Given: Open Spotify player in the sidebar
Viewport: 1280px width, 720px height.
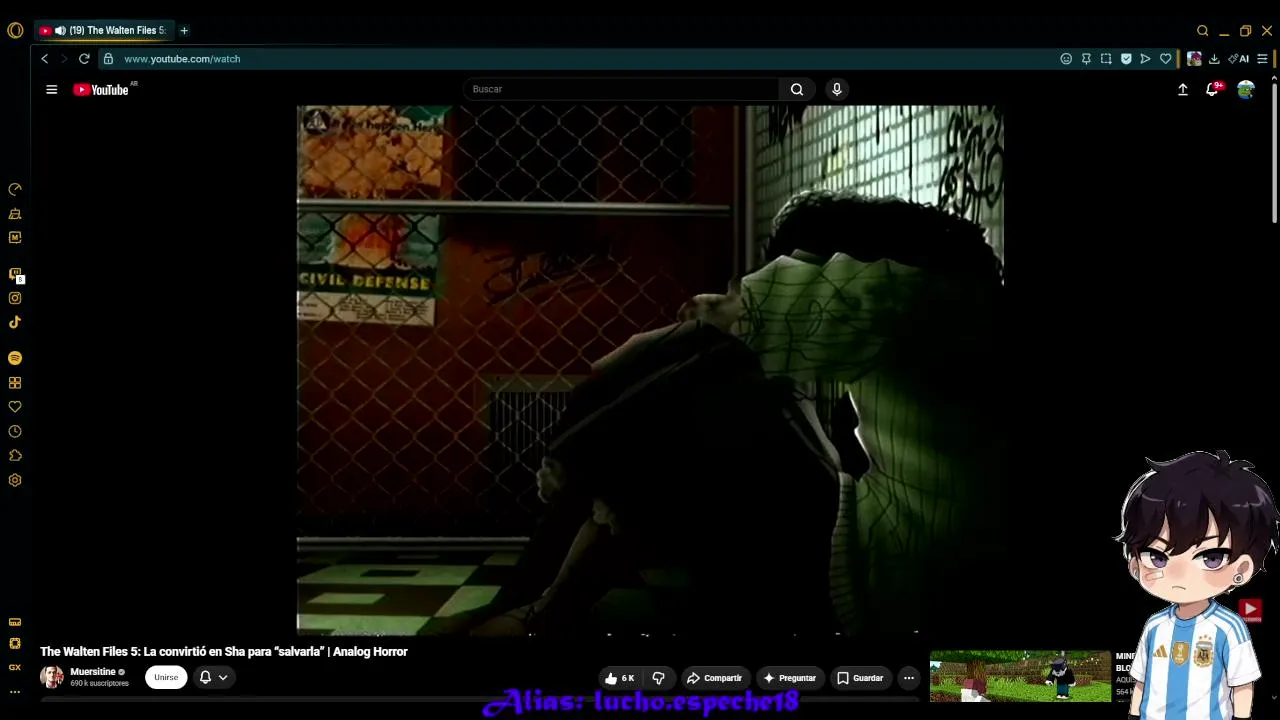Looking at the screenshot, I should [15, 358].
